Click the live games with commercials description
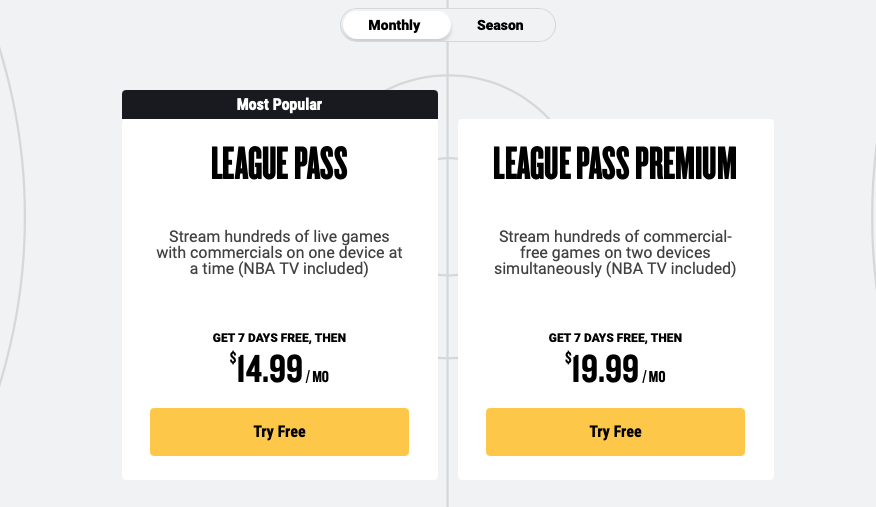Screen dimensions: 876x507 tap(279, 252)
